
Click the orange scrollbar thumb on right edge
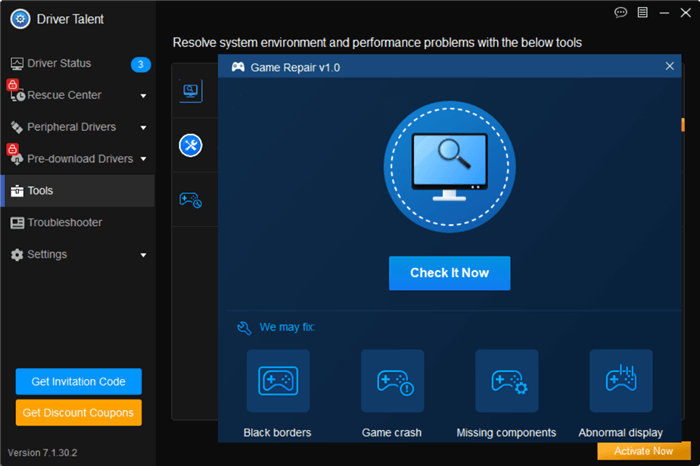[x=683, y=125]
